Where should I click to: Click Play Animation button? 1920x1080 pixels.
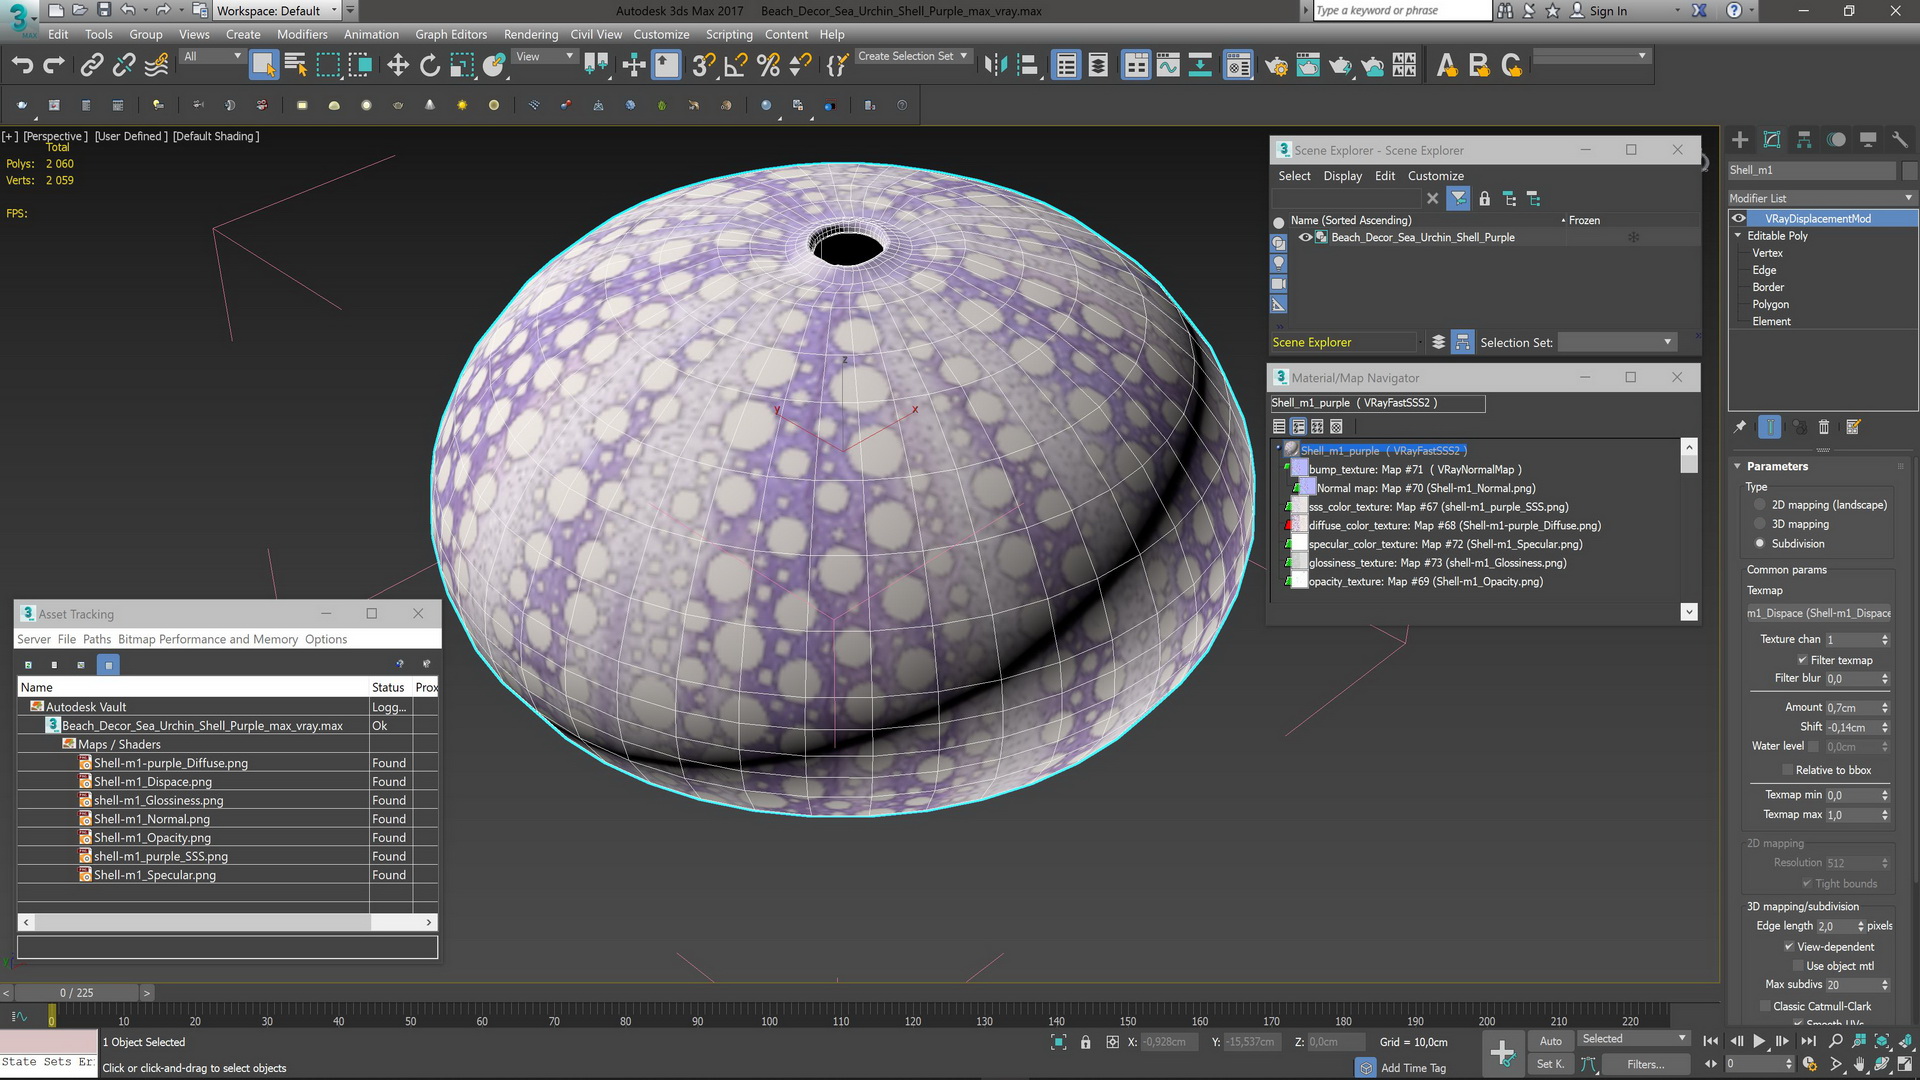click(1759, 1041)
